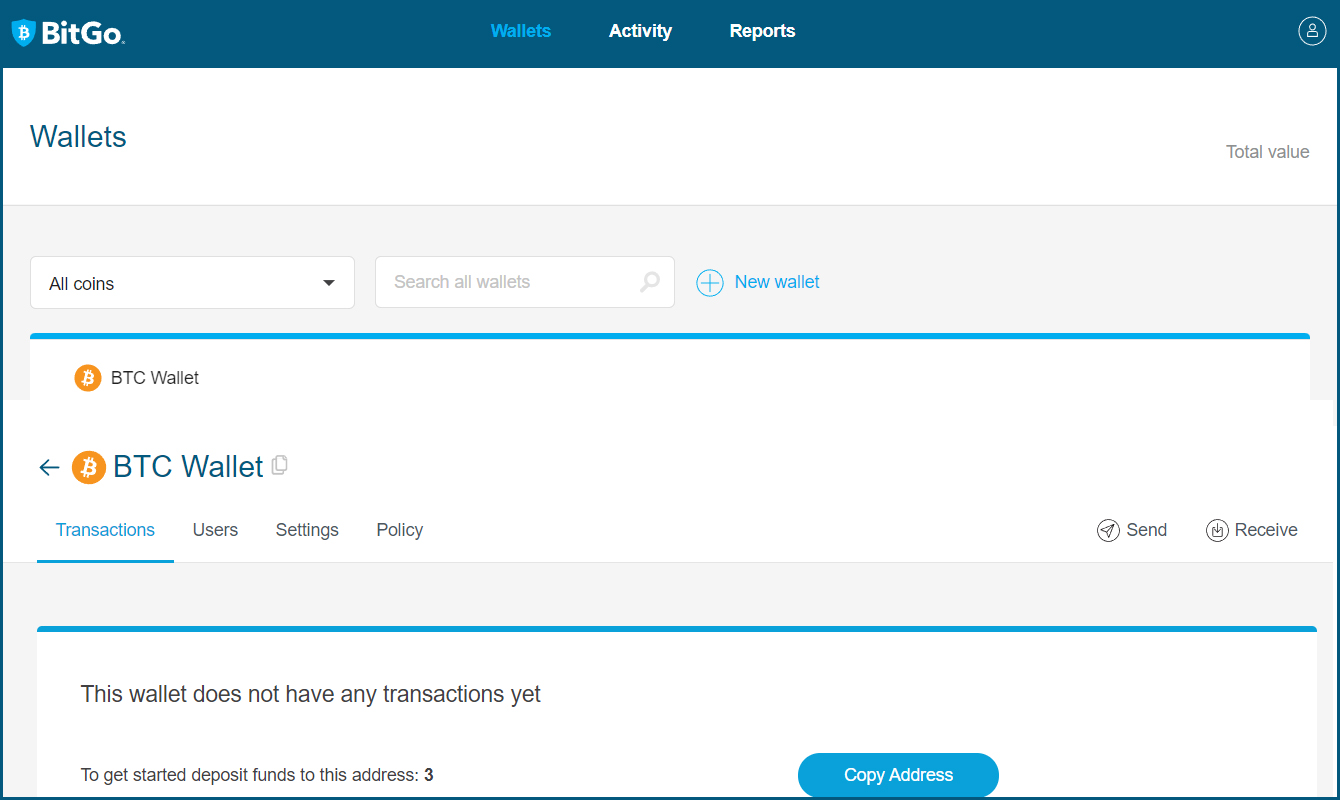Switch to the Users tab
This screenshot has height=800, width=1340.
(x=215, y=530)
